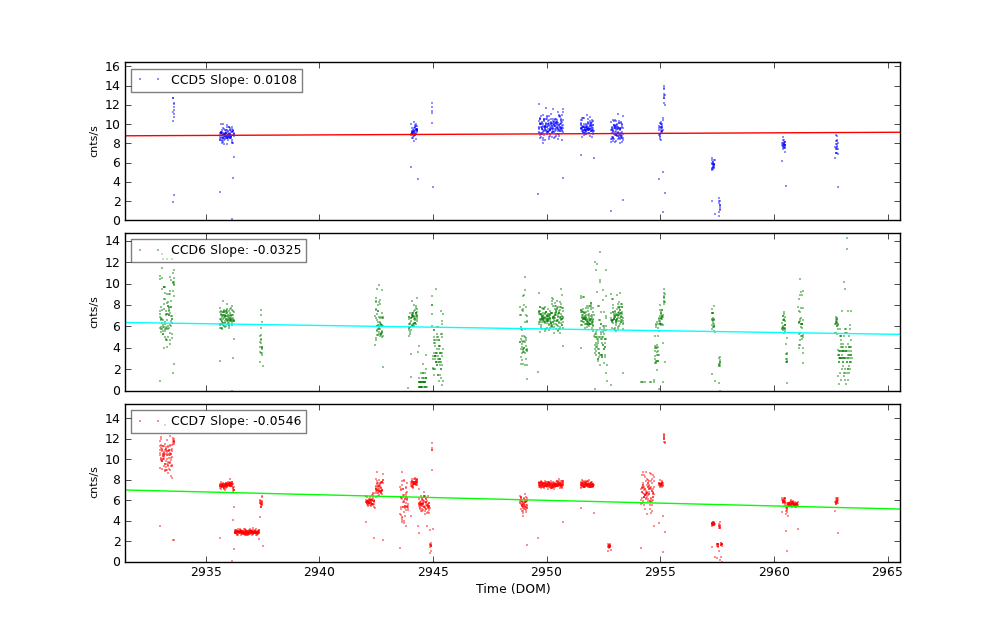This screenshot has width=1000, height=624.
Task: Click the blue marker in CCD5 legend
Action: [148, 80]
